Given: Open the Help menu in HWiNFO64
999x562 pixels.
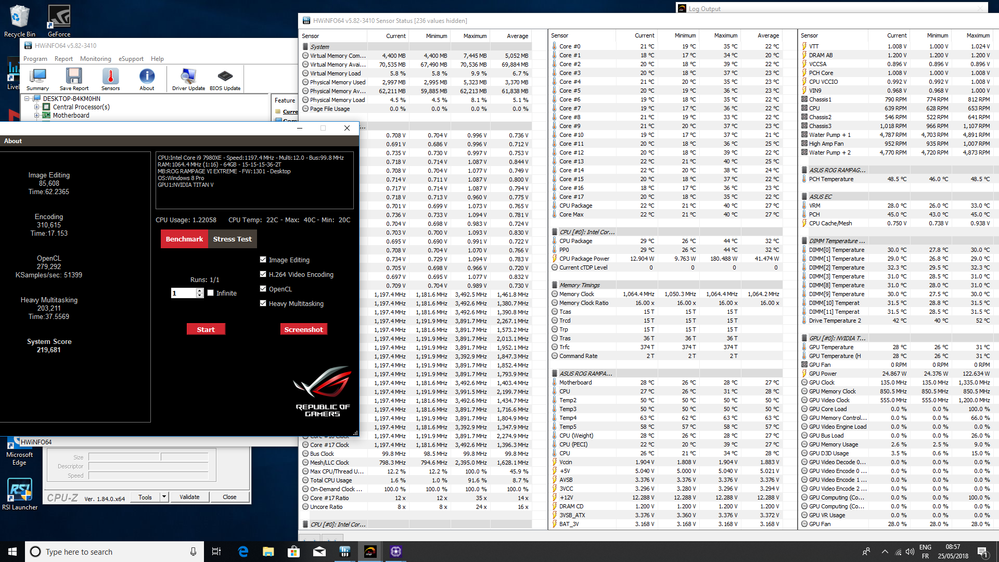Looking at the screenshot, I should pyautogui.click(x=157, y=59).
